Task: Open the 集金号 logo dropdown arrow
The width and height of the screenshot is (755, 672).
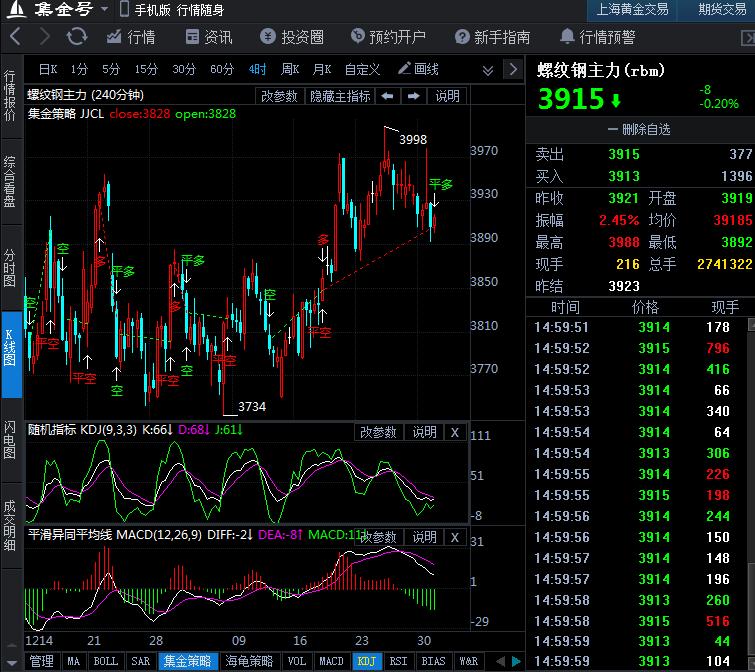Action: coord(104,9)
